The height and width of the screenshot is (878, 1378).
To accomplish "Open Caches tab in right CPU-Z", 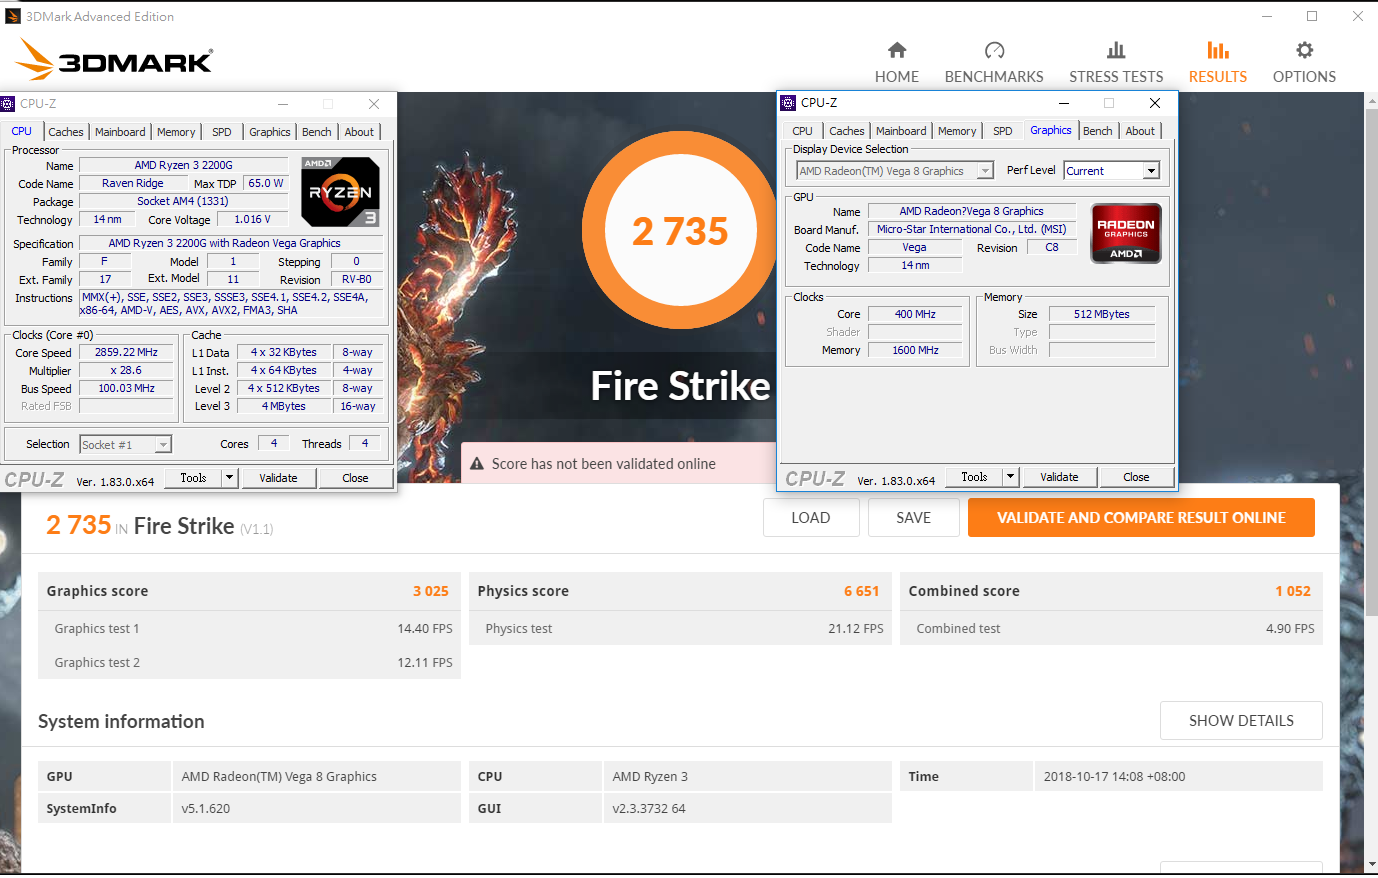I will click(847, 131).
